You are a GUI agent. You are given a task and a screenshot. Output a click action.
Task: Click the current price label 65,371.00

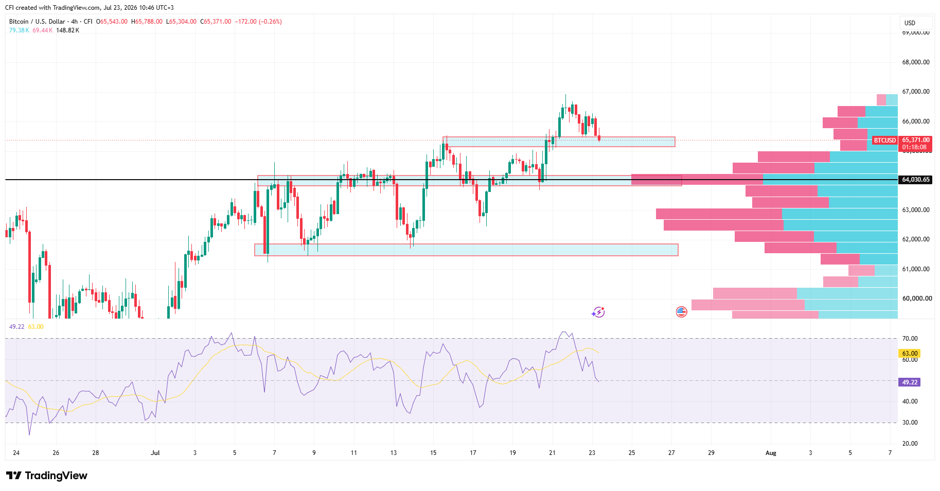coord(915,140)
